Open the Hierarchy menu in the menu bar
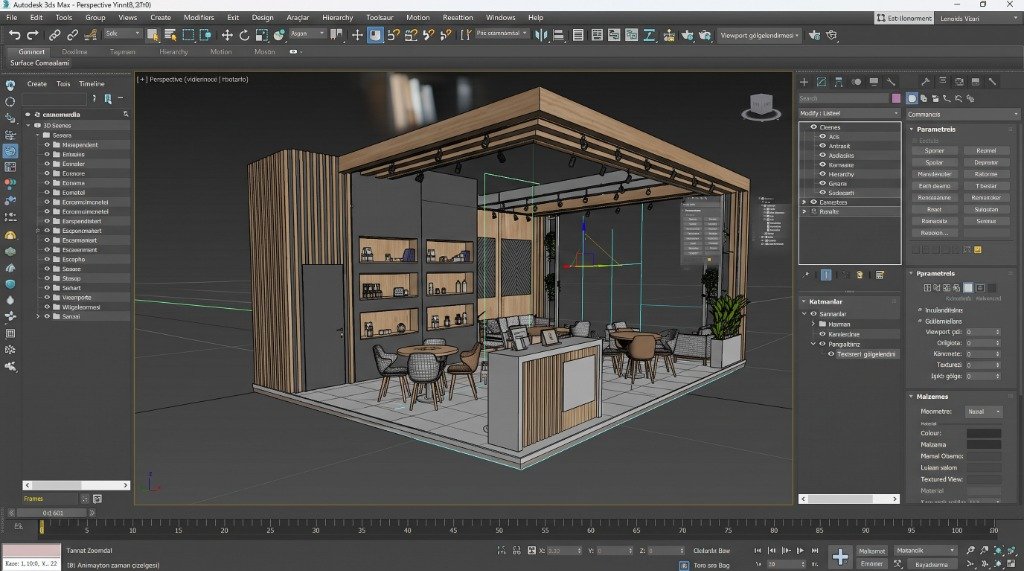1024x571 pixels. [x=338, y=18]
